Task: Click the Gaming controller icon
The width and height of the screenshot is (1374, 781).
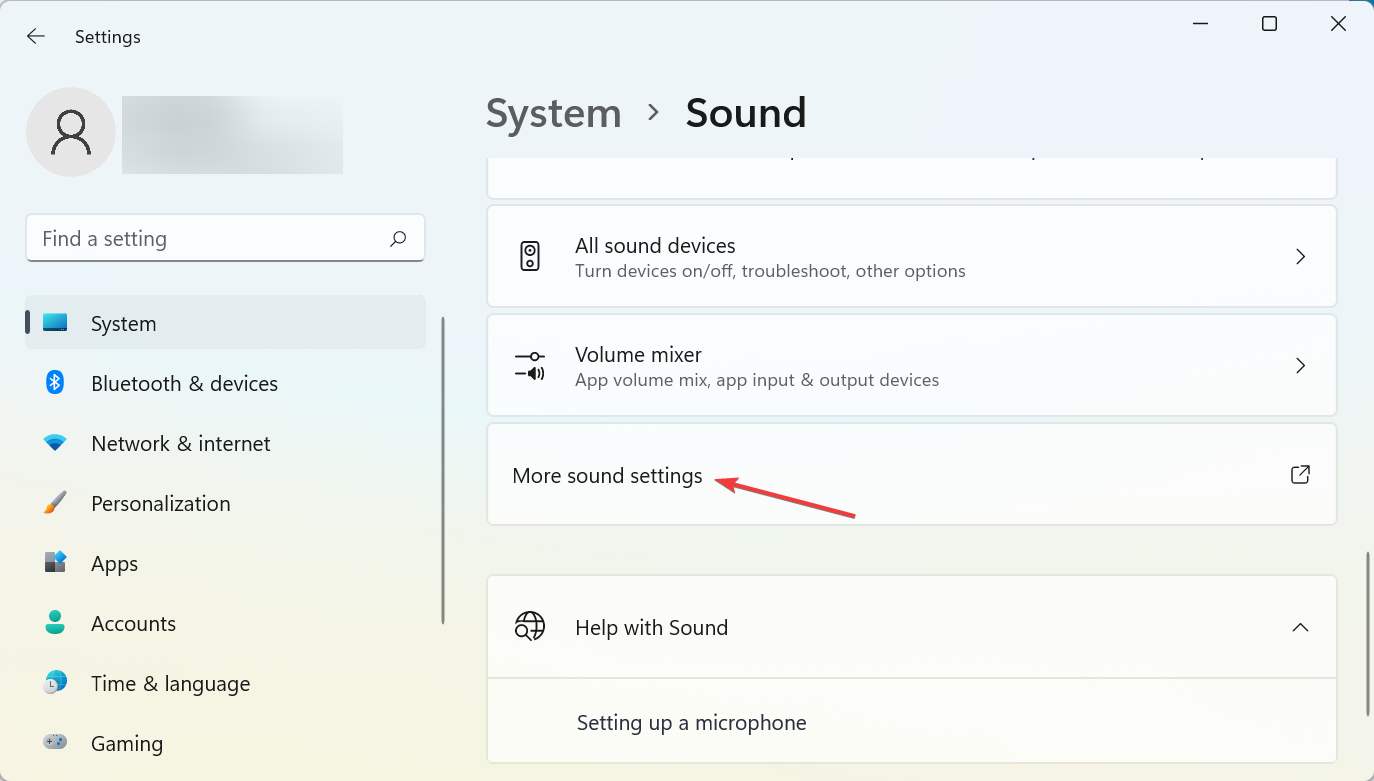Action: [x=55, y=743]
